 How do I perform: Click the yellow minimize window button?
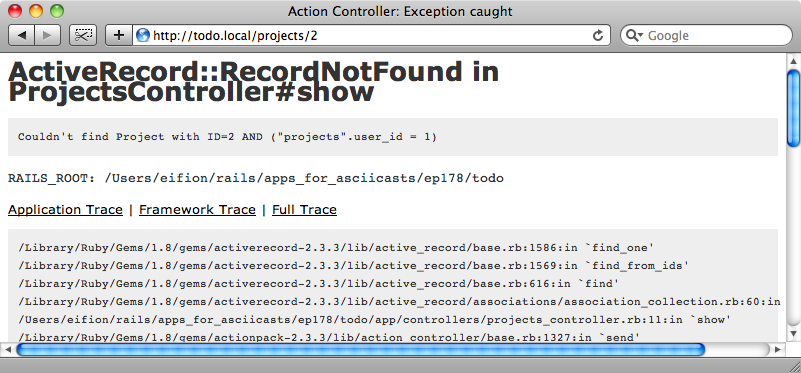[x=36, y=11]
